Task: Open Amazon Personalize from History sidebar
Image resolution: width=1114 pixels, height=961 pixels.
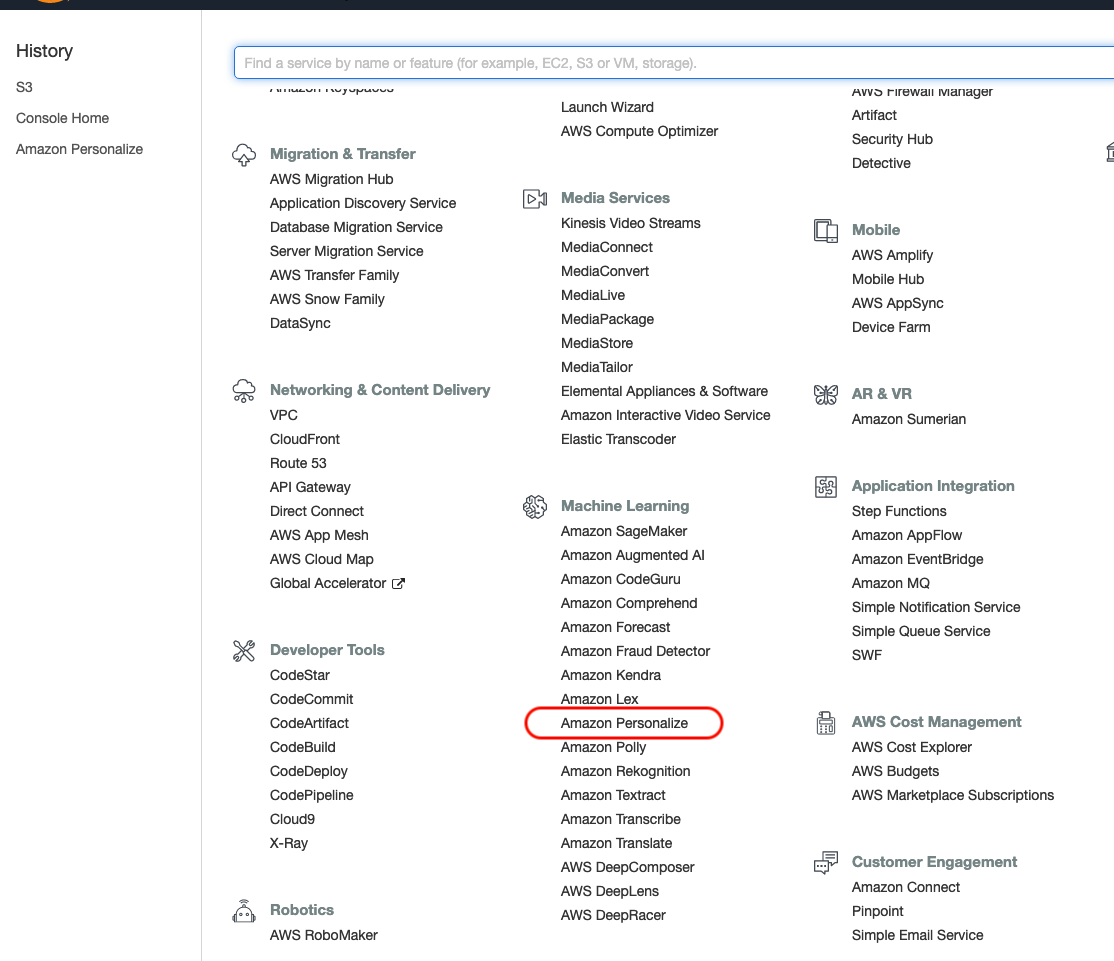Action: point(80,149)
